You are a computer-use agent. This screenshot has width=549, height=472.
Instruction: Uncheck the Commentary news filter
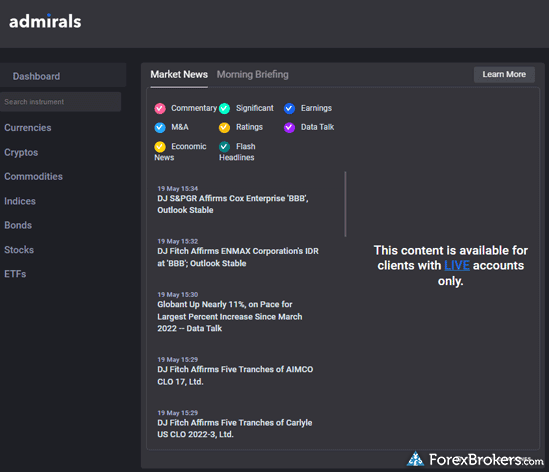[x=160, y=109]
